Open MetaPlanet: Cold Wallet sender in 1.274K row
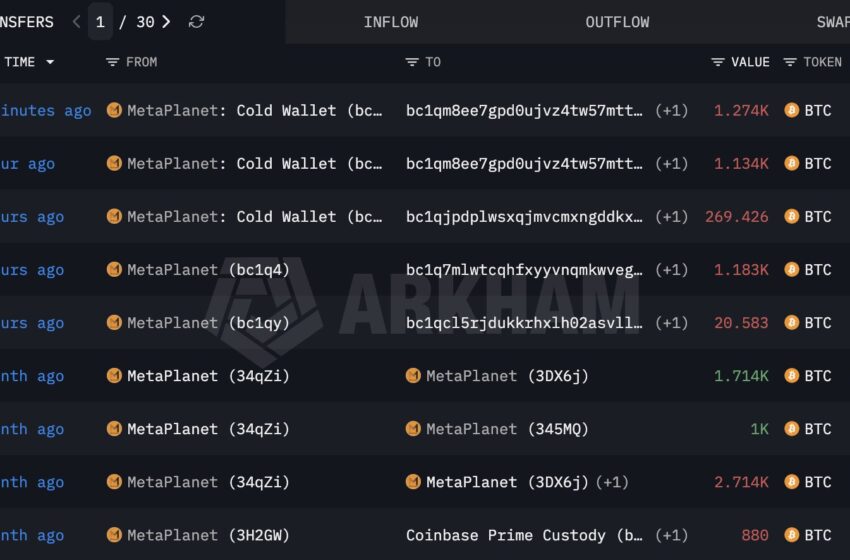 coord(255,111)
